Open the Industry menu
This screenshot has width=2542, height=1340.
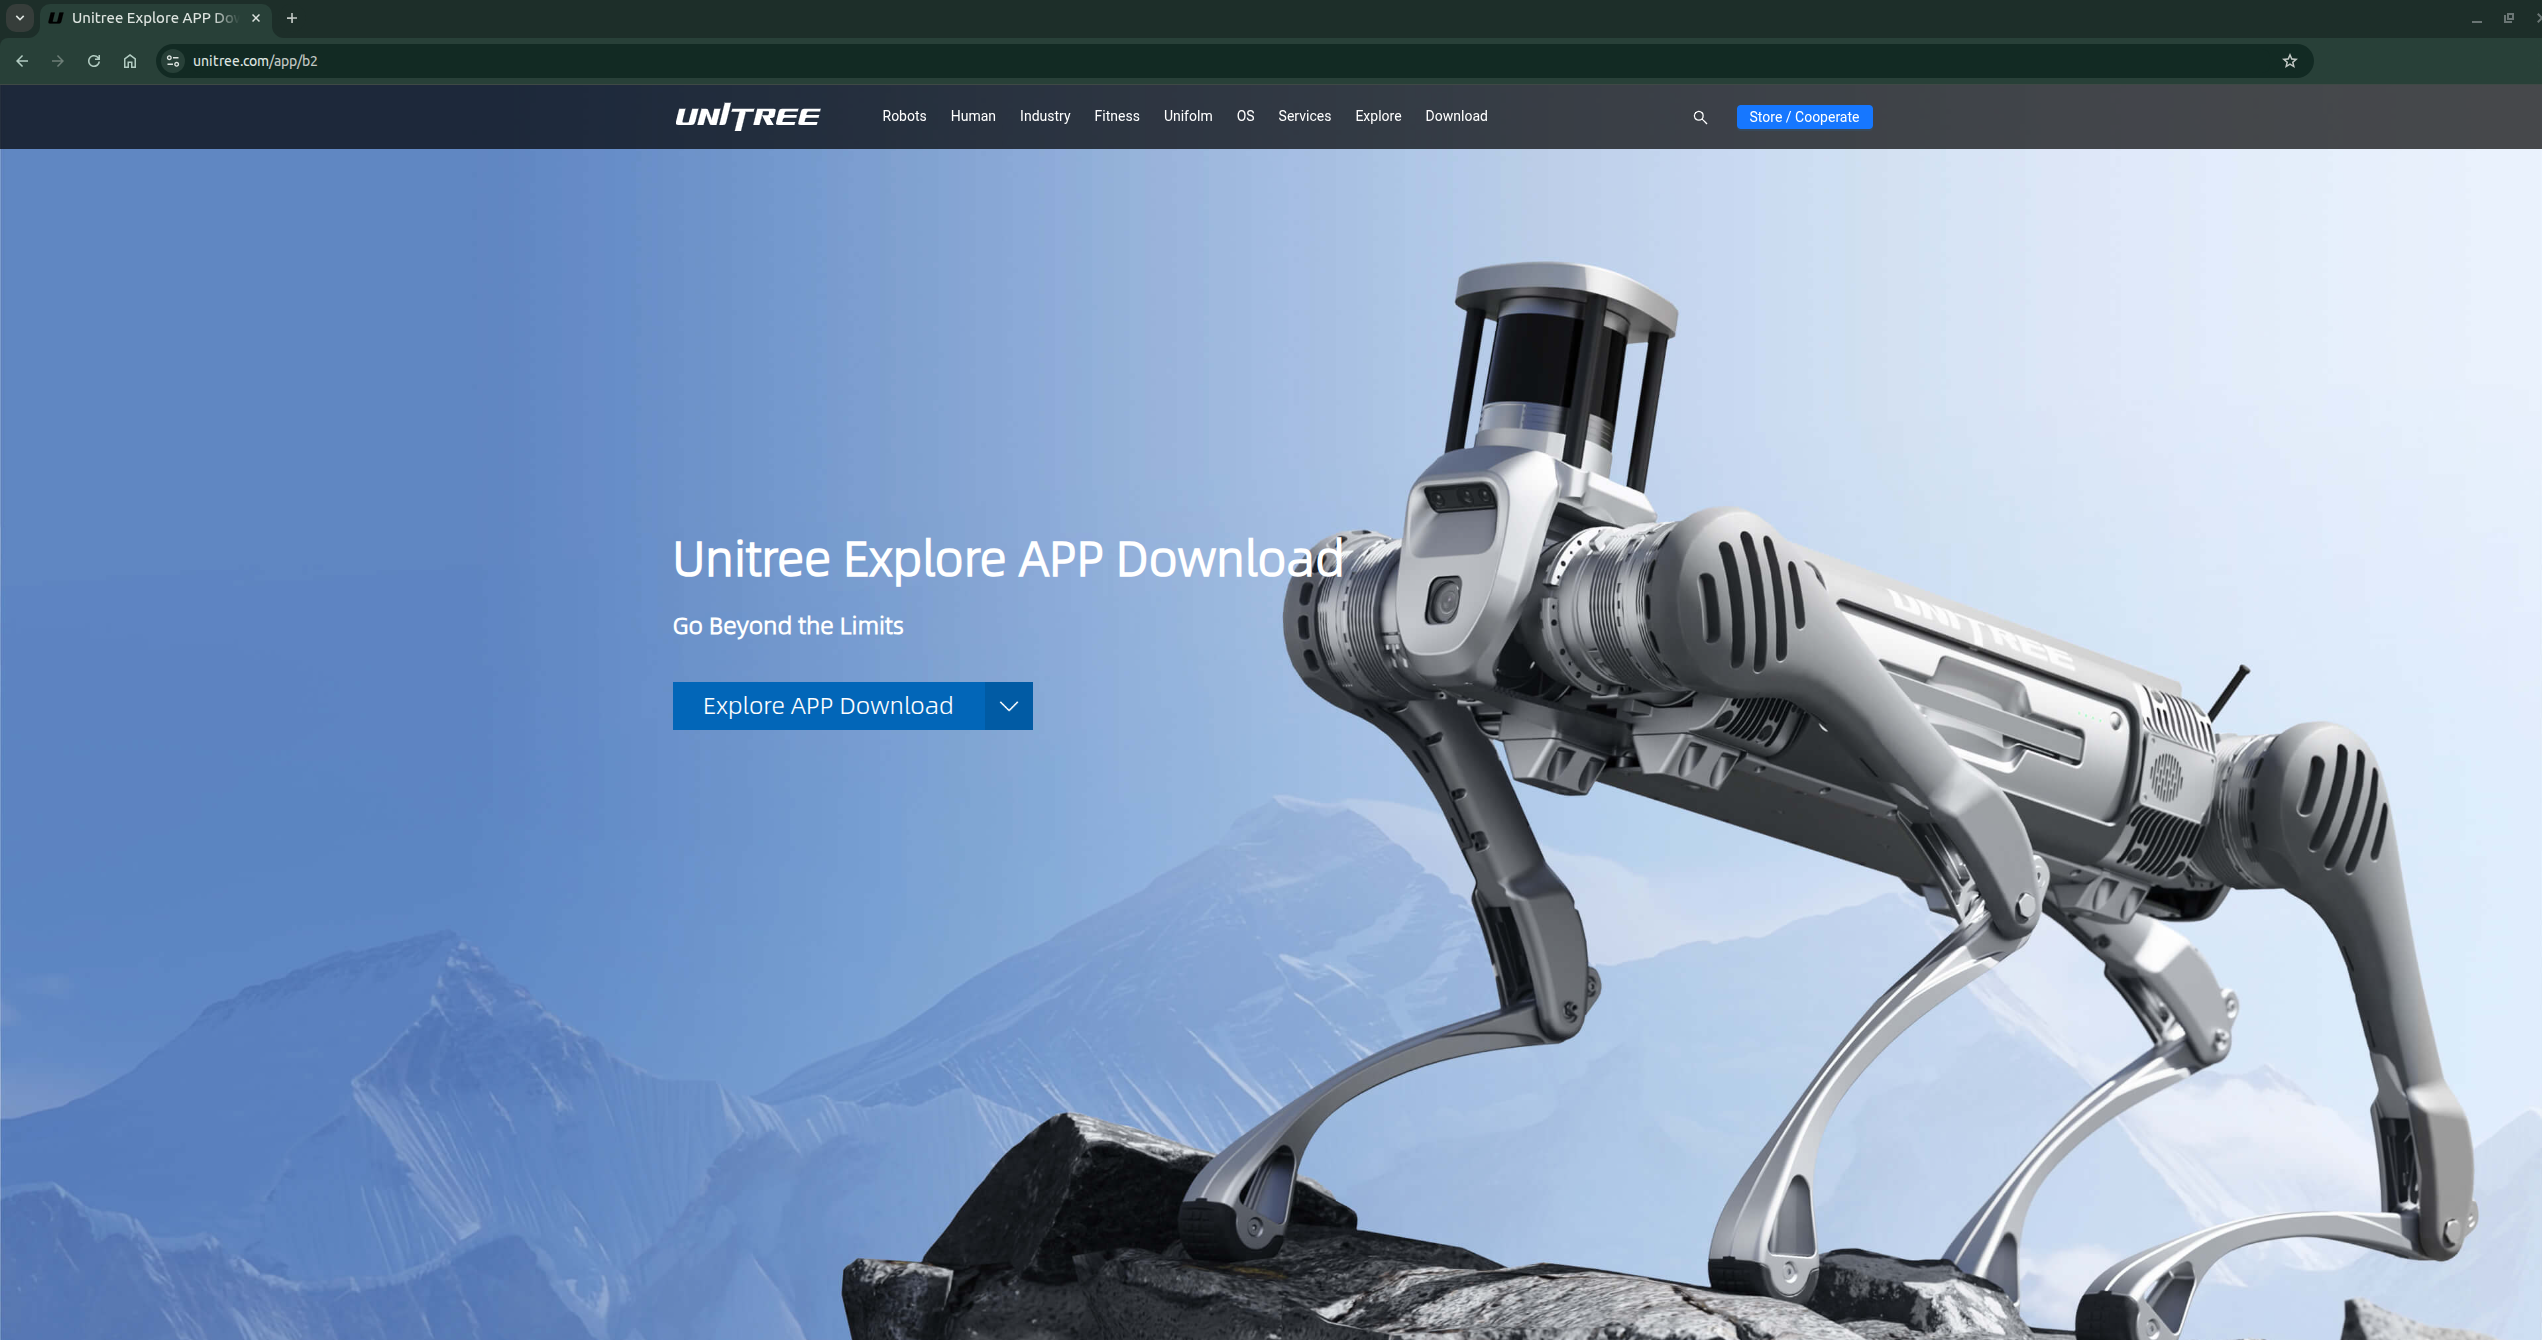coord(1044,116)
